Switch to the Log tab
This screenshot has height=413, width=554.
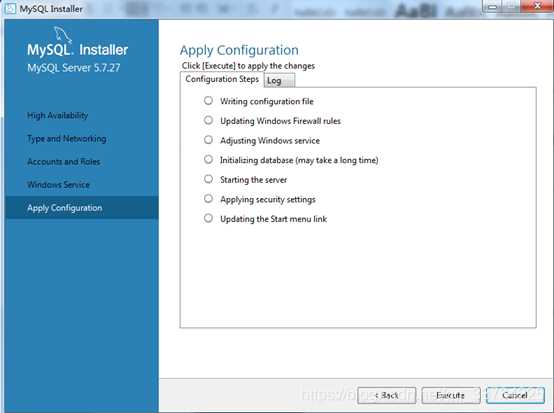[279, 81]
